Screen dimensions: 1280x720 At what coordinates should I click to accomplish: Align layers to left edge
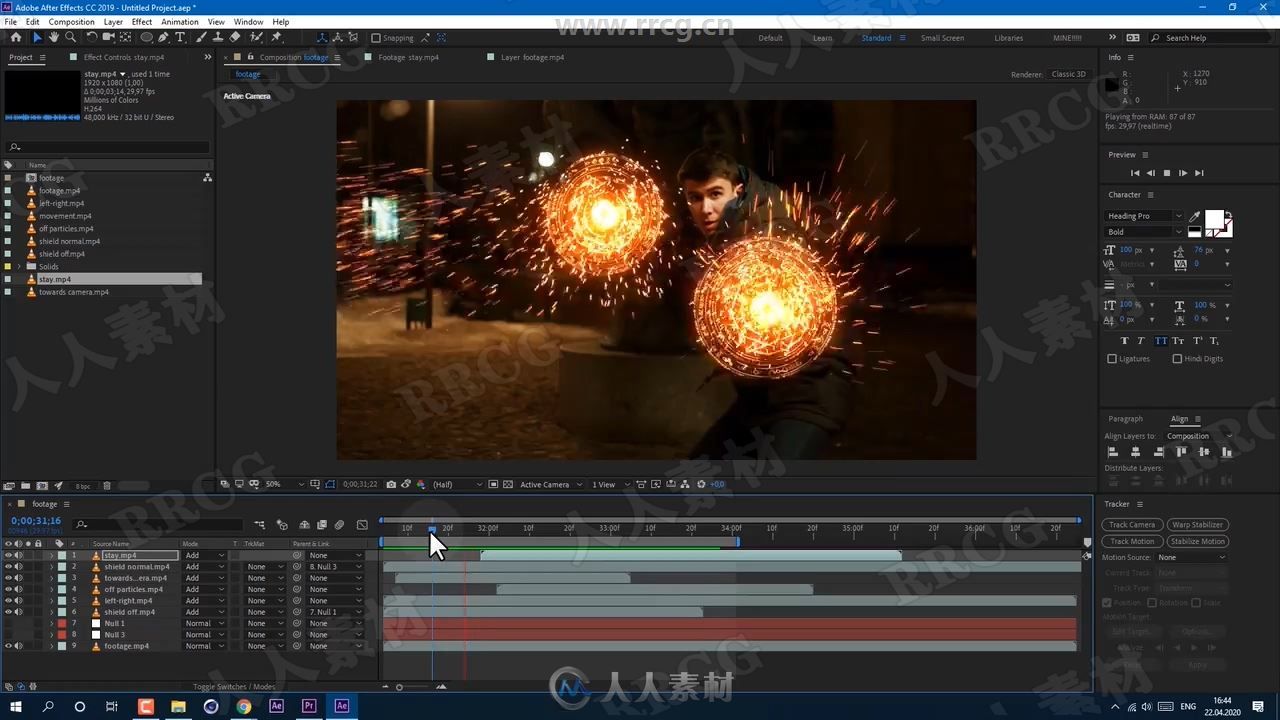coord(1112,452)
